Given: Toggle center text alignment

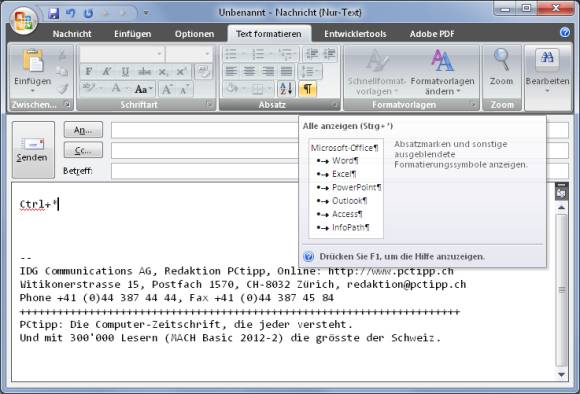Looking at the screenshot, I should 250,71.
